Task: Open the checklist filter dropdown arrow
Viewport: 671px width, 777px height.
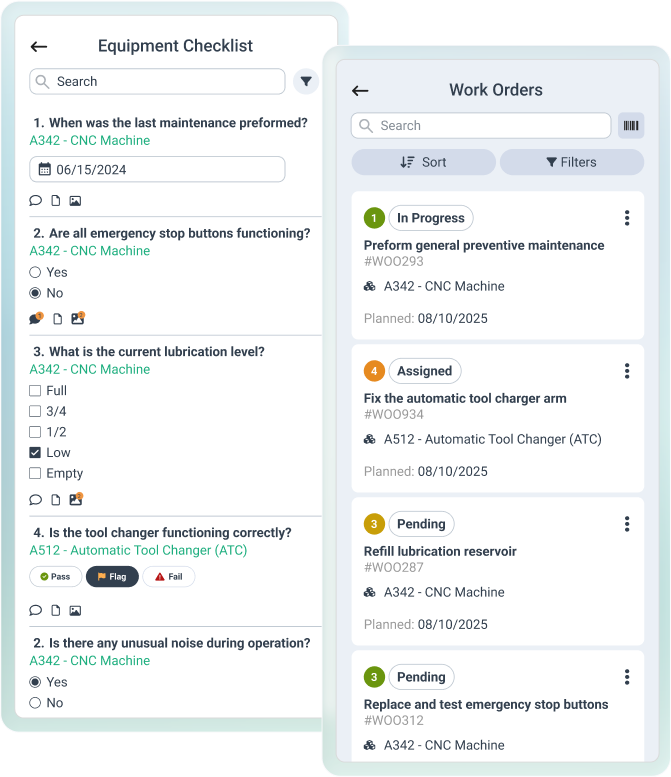Action: pos(306,81)
